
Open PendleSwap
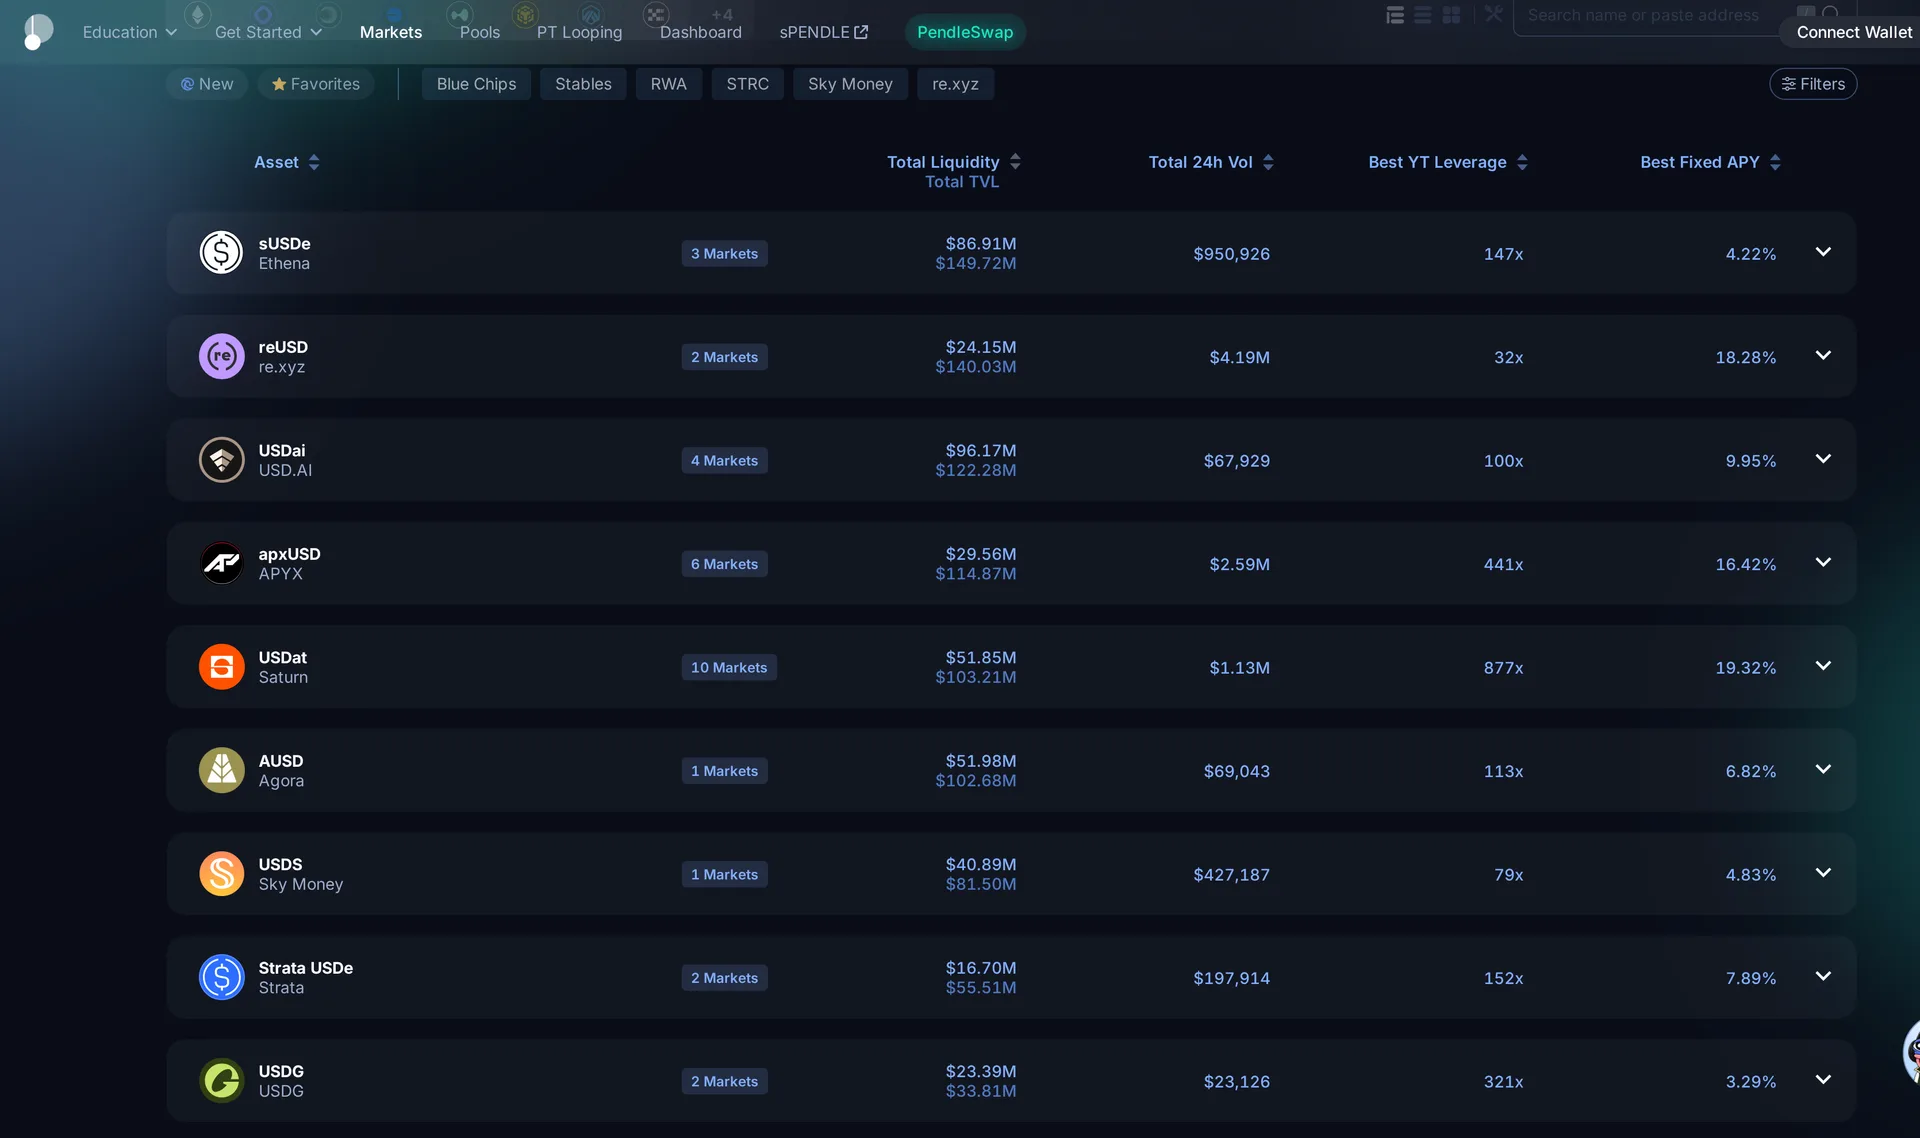[x=965, y=32]
